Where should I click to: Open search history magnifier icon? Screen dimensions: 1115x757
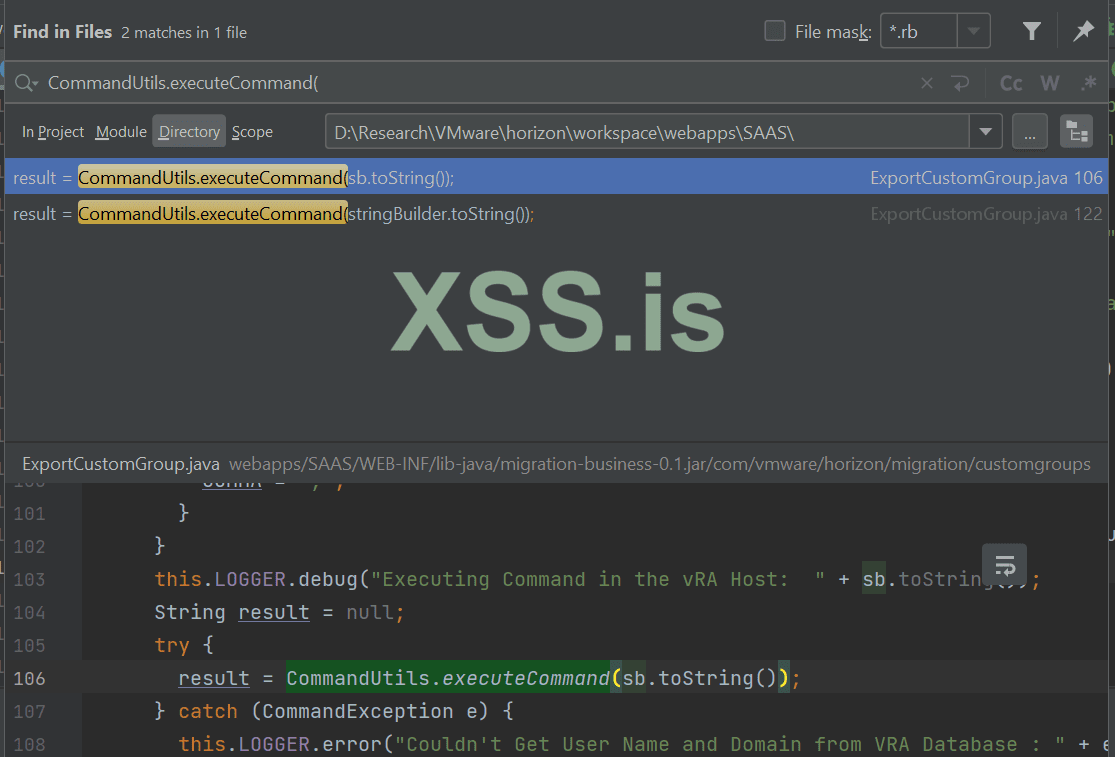[26, 83]
